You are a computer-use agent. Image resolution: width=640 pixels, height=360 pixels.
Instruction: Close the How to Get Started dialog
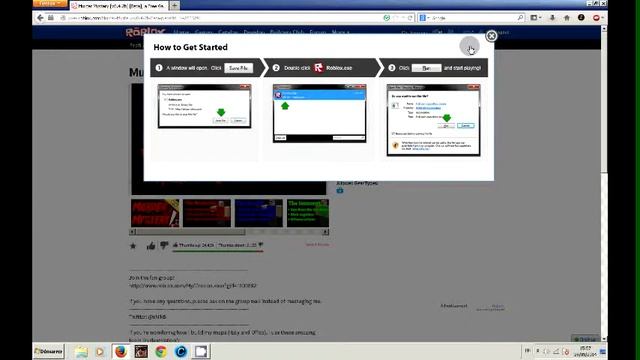tap(491, 36)
